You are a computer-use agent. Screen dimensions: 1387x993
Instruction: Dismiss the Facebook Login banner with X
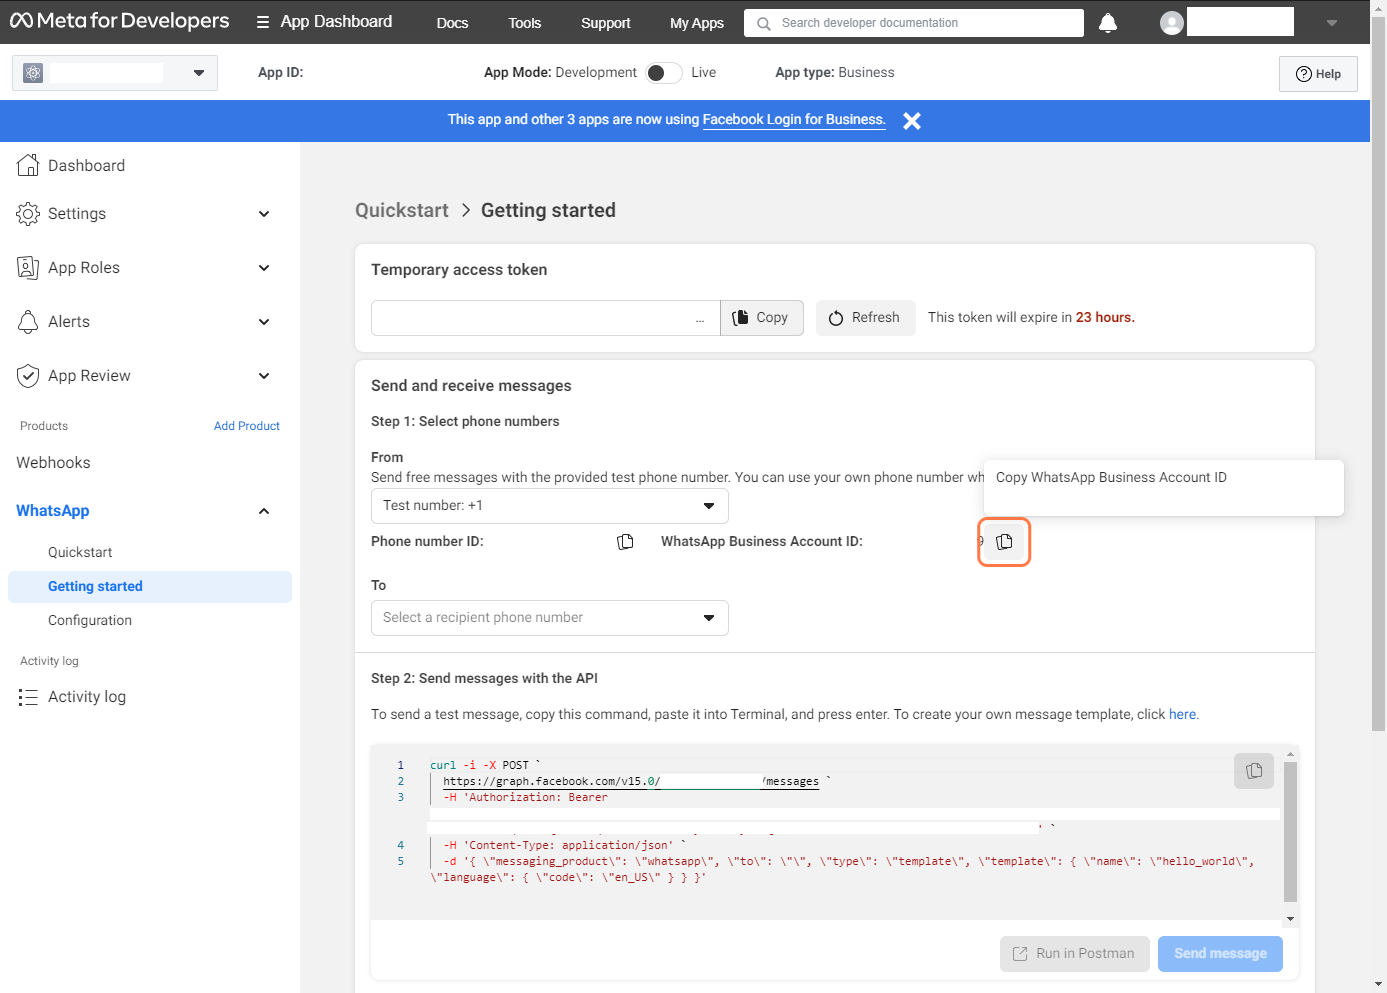tap(912, 121)
